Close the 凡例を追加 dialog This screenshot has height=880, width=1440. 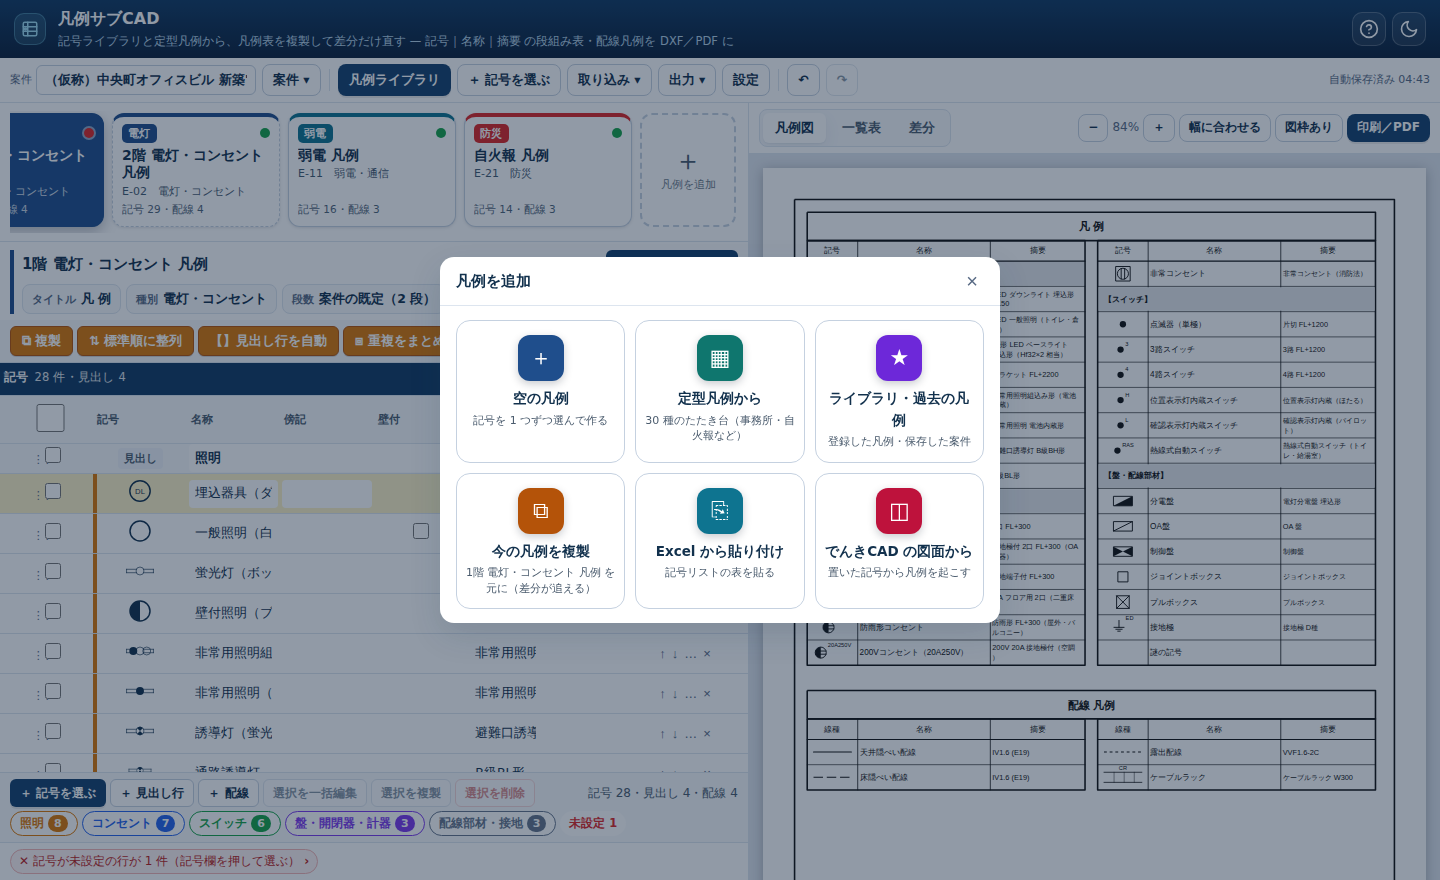[972, 281]
